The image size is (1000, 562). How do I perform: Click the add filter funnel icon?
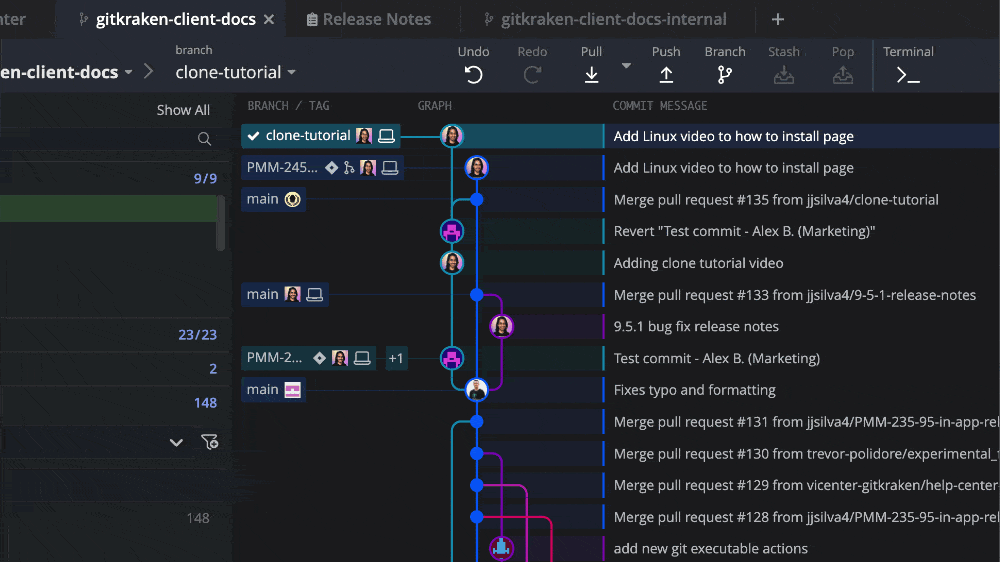point(209,441)
